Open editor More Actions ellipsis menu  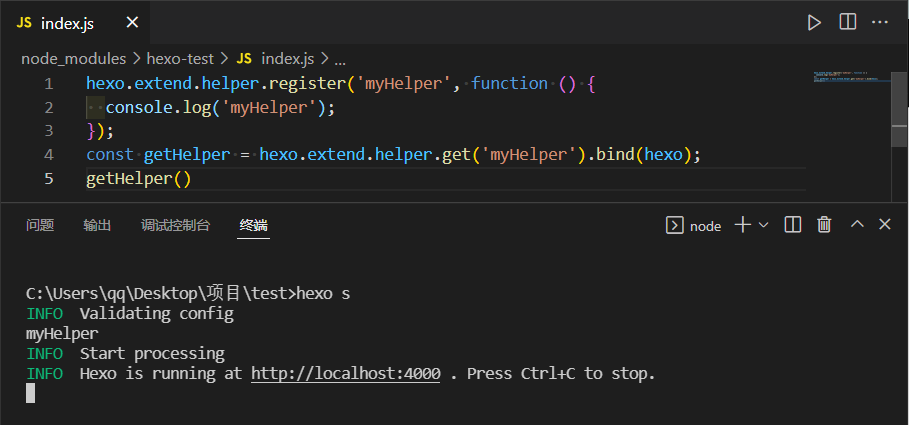[x=880, y=22]
